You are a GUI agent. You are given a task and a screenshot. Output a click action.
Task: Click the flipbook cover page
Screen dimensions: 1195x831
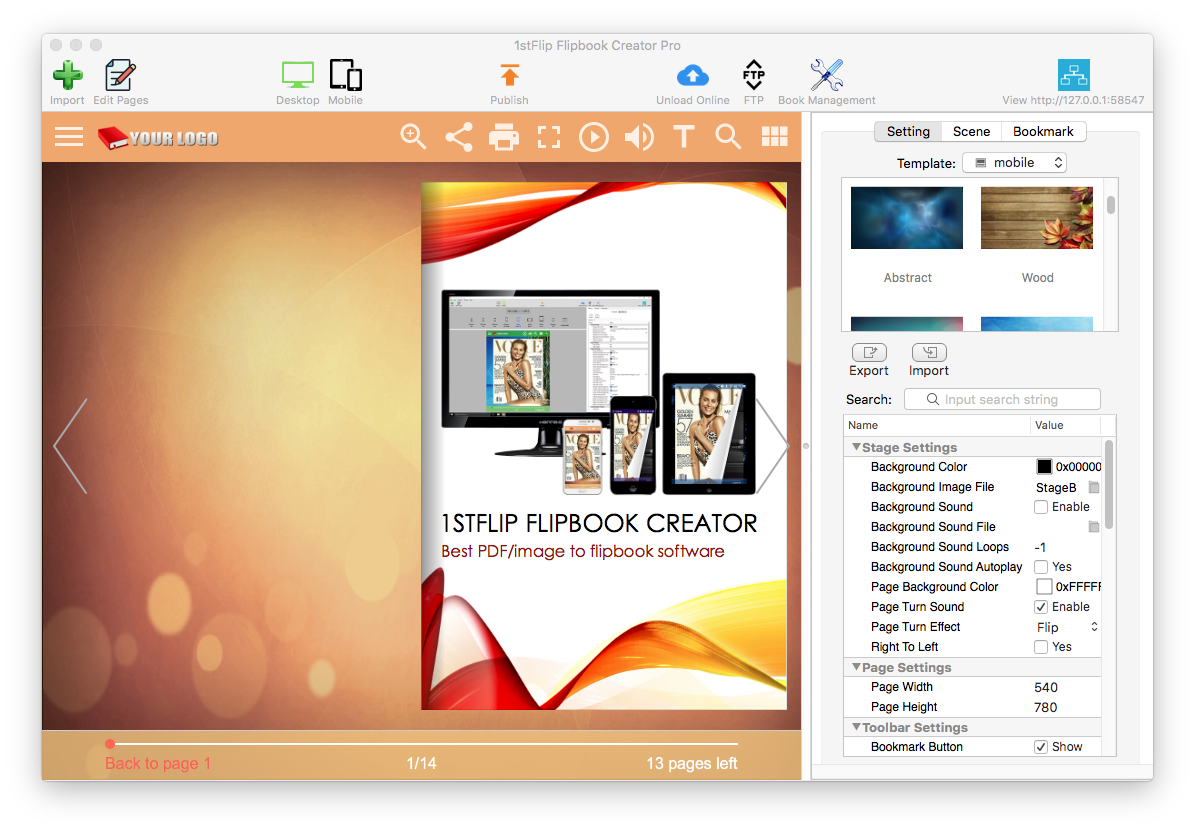(604, 446)
